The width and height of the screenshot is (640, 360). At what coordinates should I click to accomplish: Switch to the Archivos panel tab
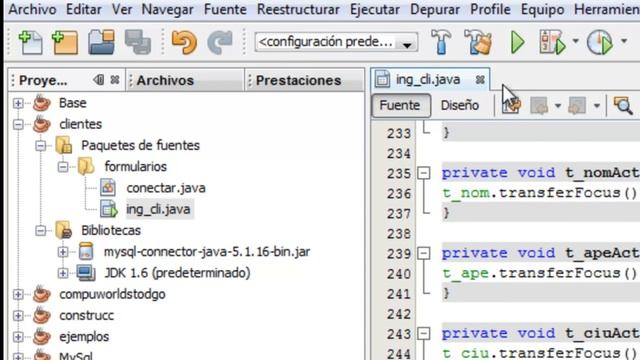coord(165,80)
